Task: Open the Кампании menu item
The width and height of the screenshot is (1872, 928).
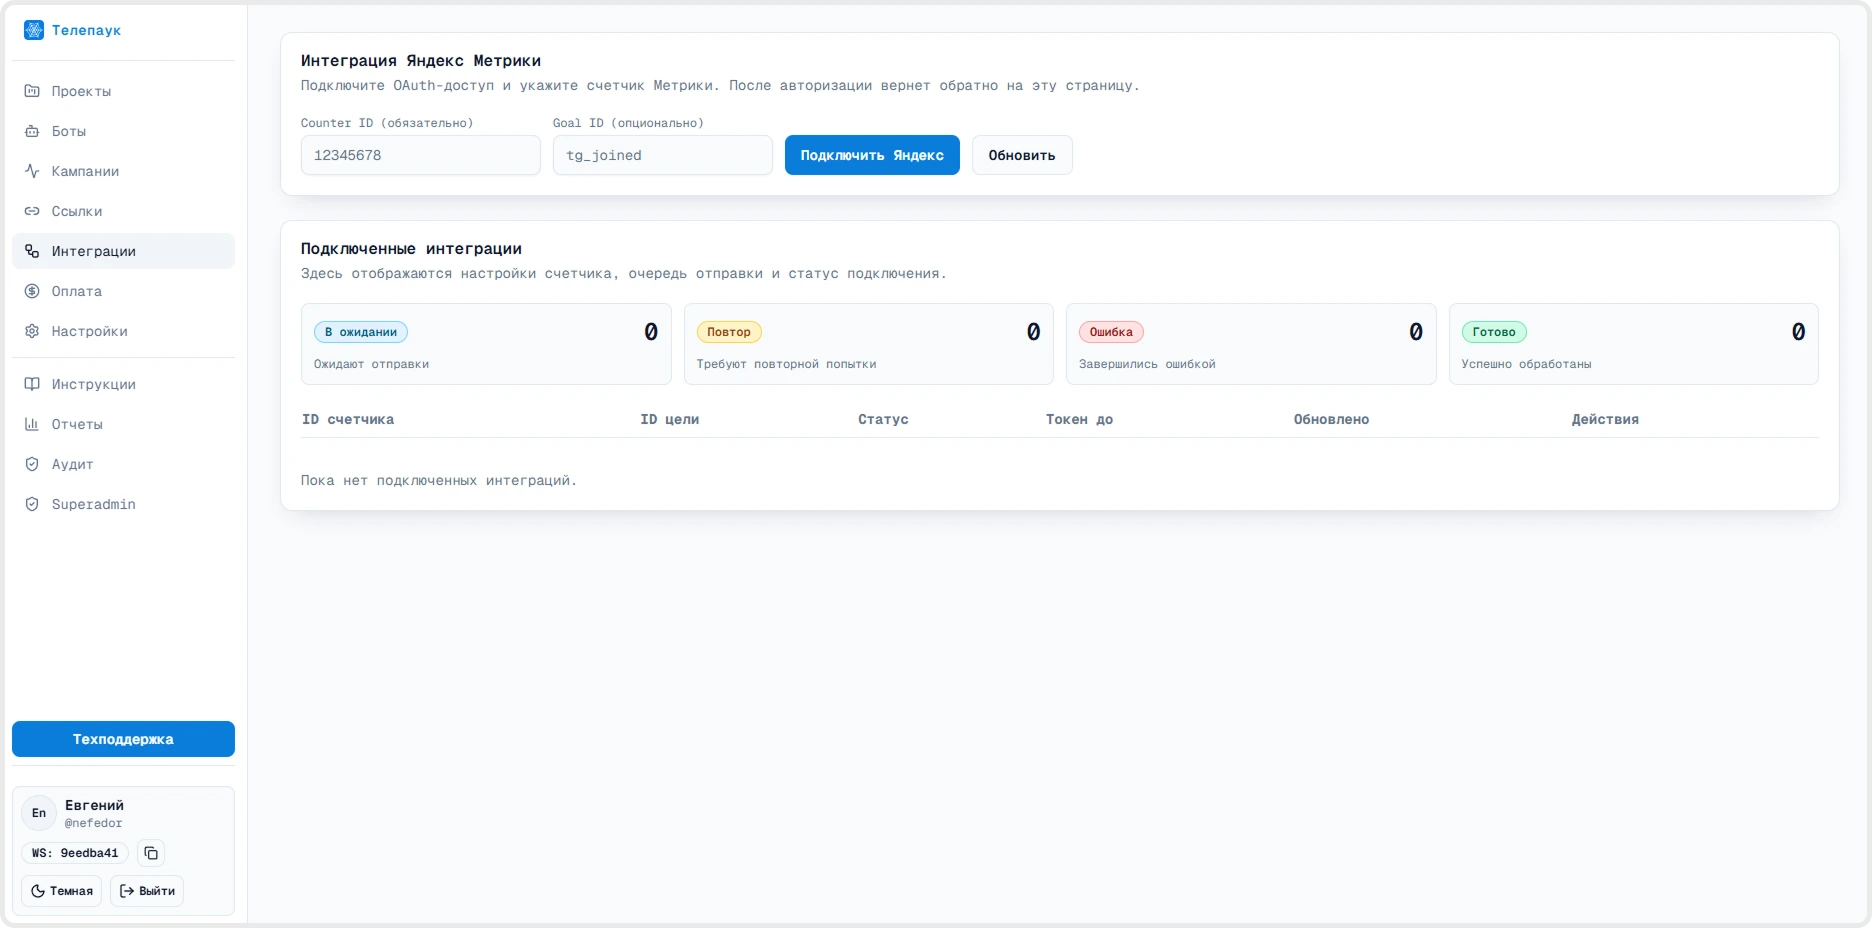Action: pyautogui.click(x=123, y=171)
